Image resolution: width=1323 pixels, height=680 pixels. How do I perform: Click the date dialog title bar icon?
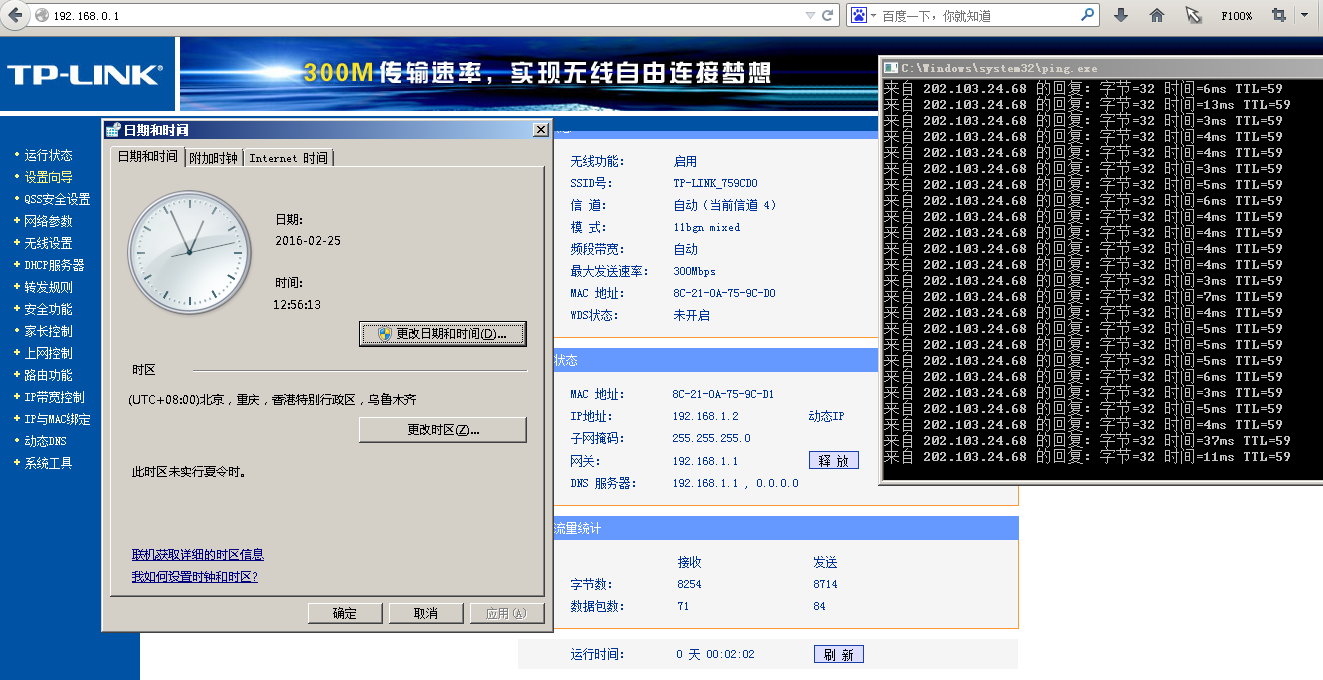(113, 130)
